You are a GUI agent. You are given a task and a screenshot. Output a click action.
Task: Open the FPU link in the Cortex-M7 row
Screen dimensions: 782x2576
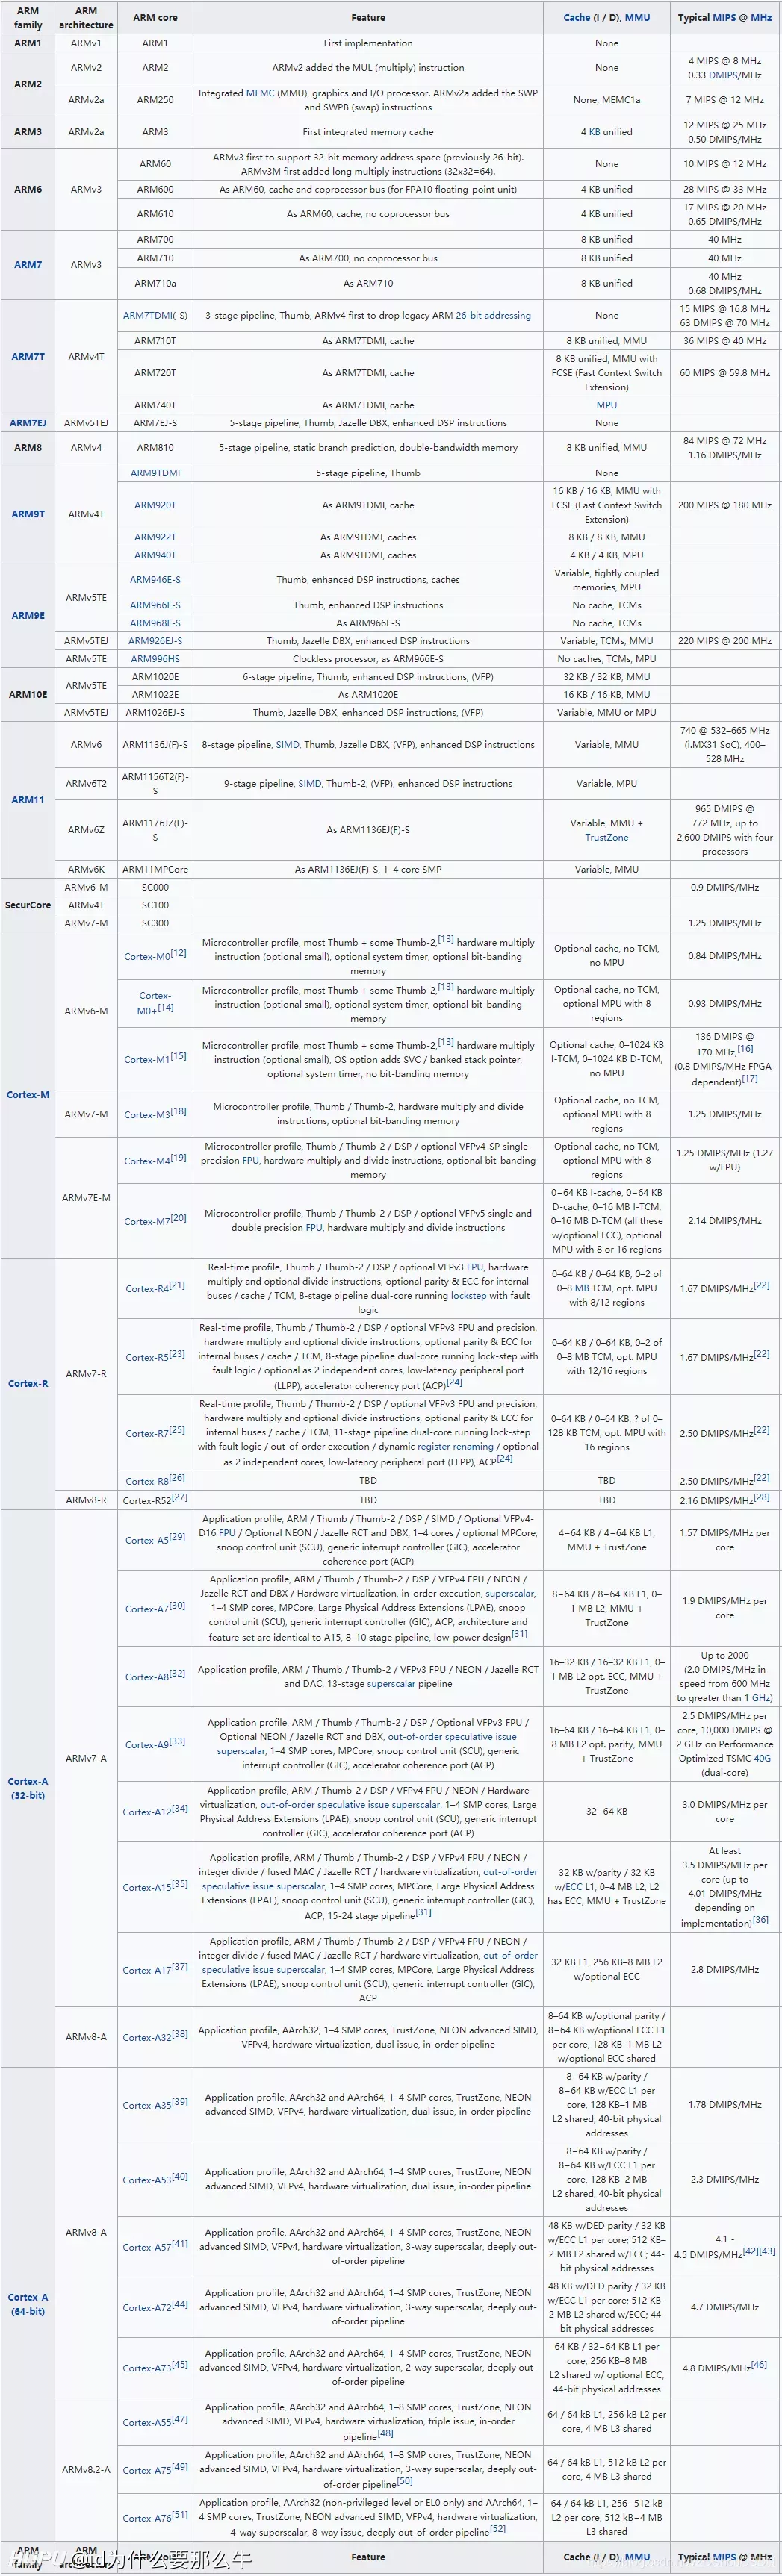pos(314,1228)
